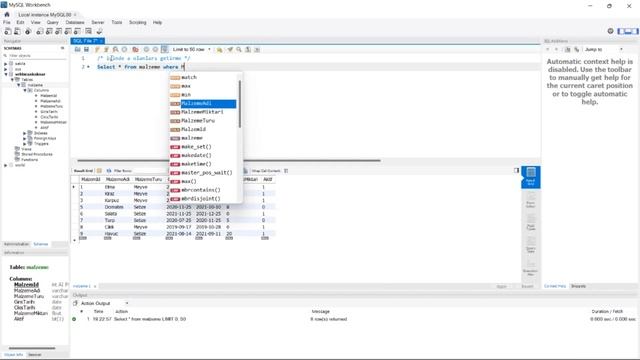Viewport: 640px width, 360px height.
Task: Click the reconnect to DBMS icon
Action: [x=99, y=31]
